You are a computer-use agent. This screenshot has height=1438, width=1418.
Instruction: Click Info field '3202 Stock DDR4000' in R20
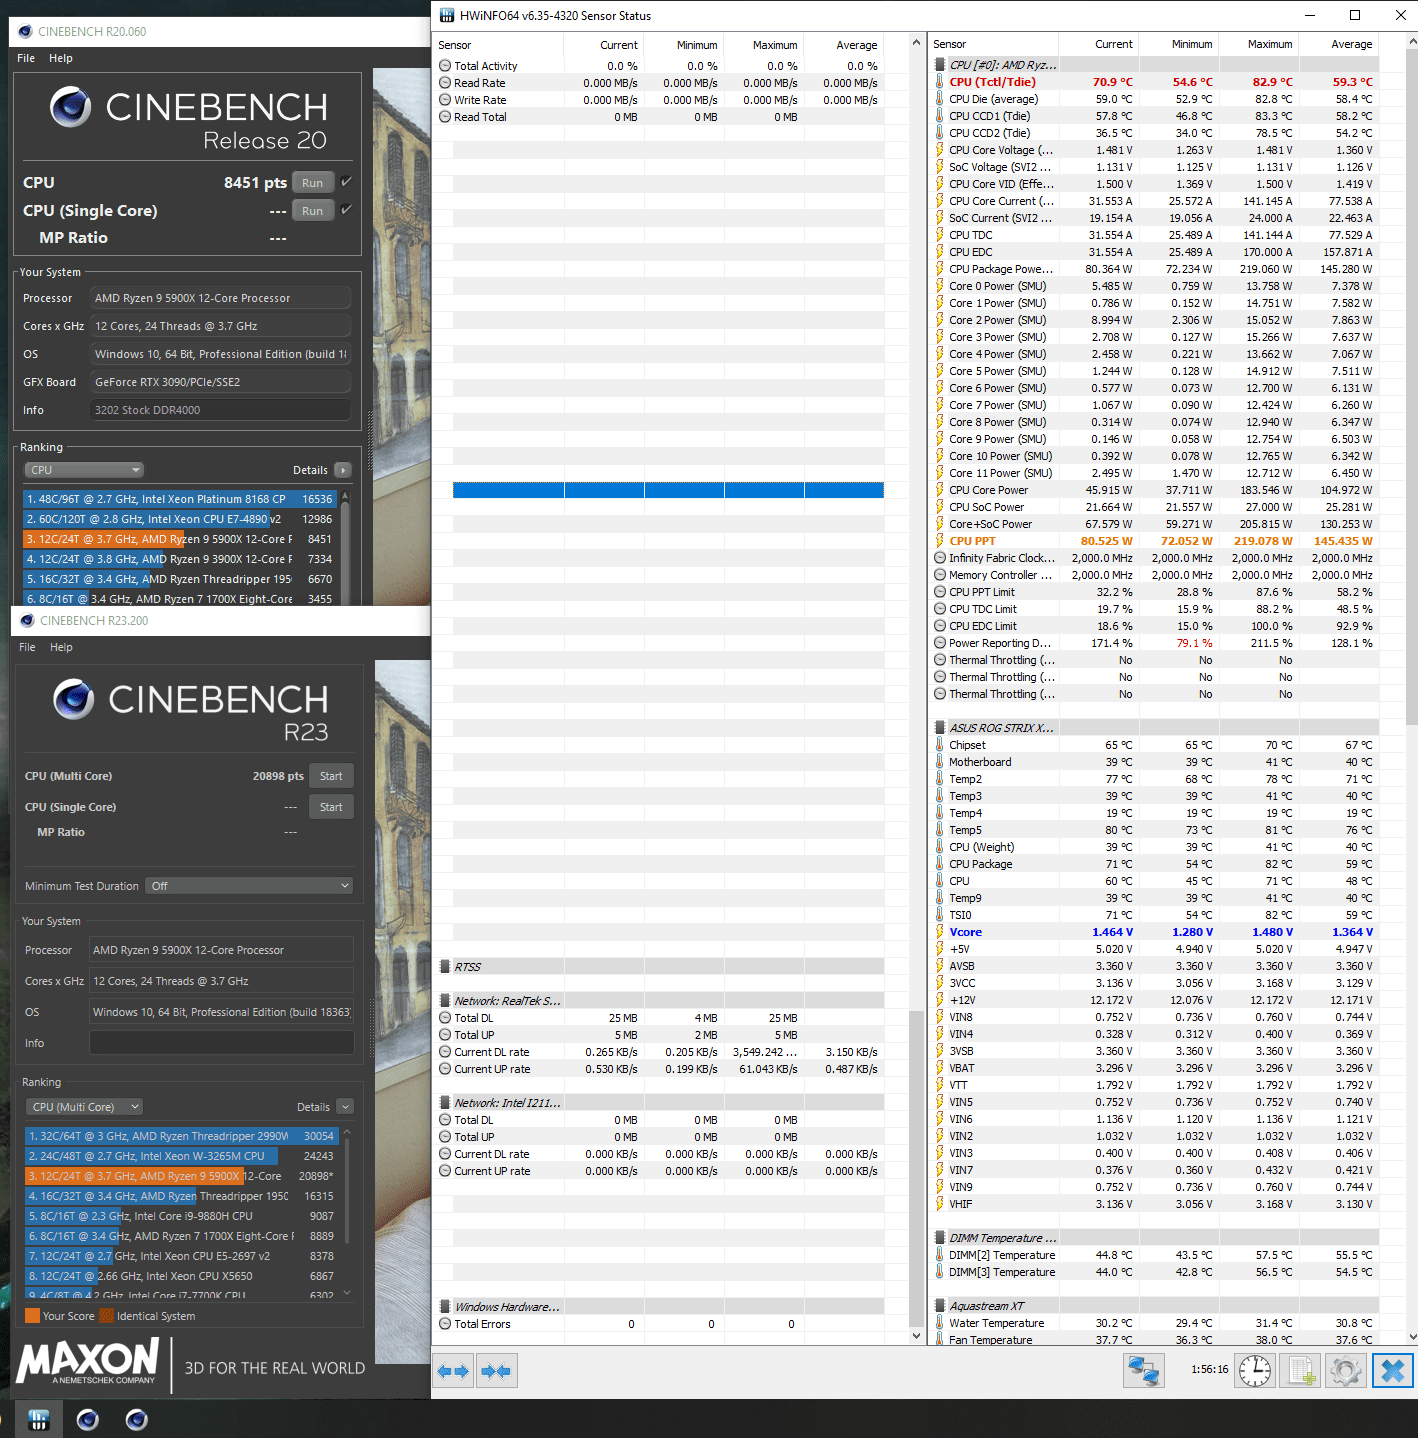click(x=220, y=410)
